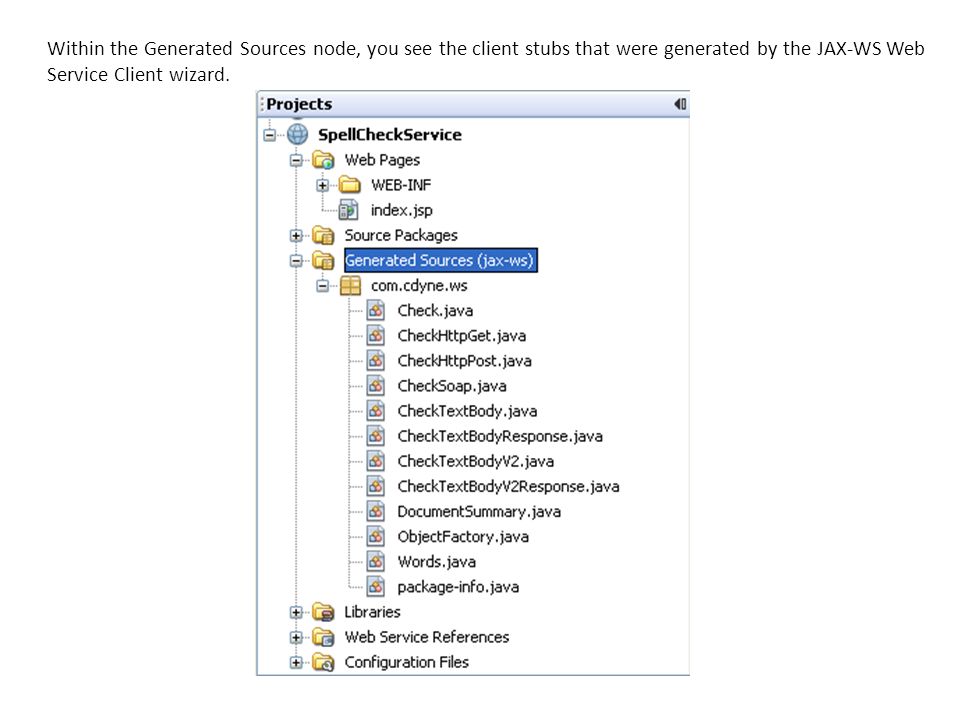Screen dimensions: 960x720
Task: Select the CheckTextBody.java file name
Action: [x=468, y=411]
